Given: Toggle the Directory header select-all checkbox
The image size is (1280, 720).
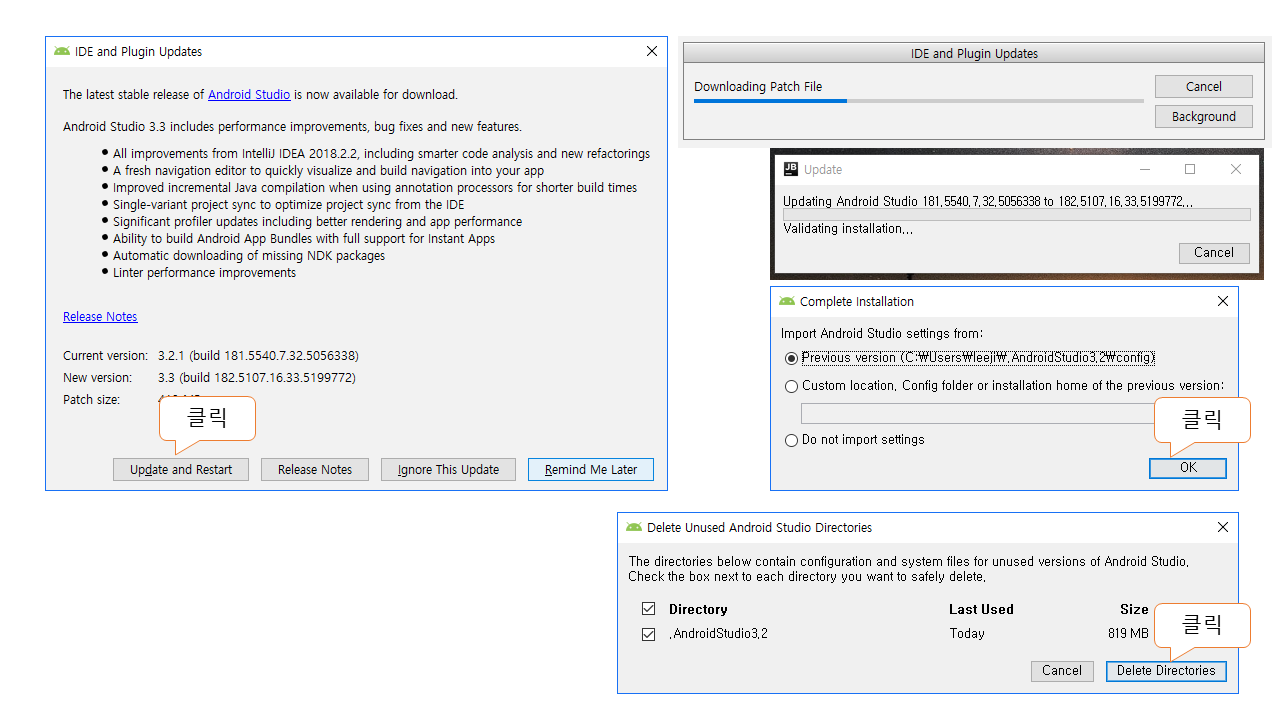Looking at the screenshot, I should pyautogui.click(x=648, y=609).
